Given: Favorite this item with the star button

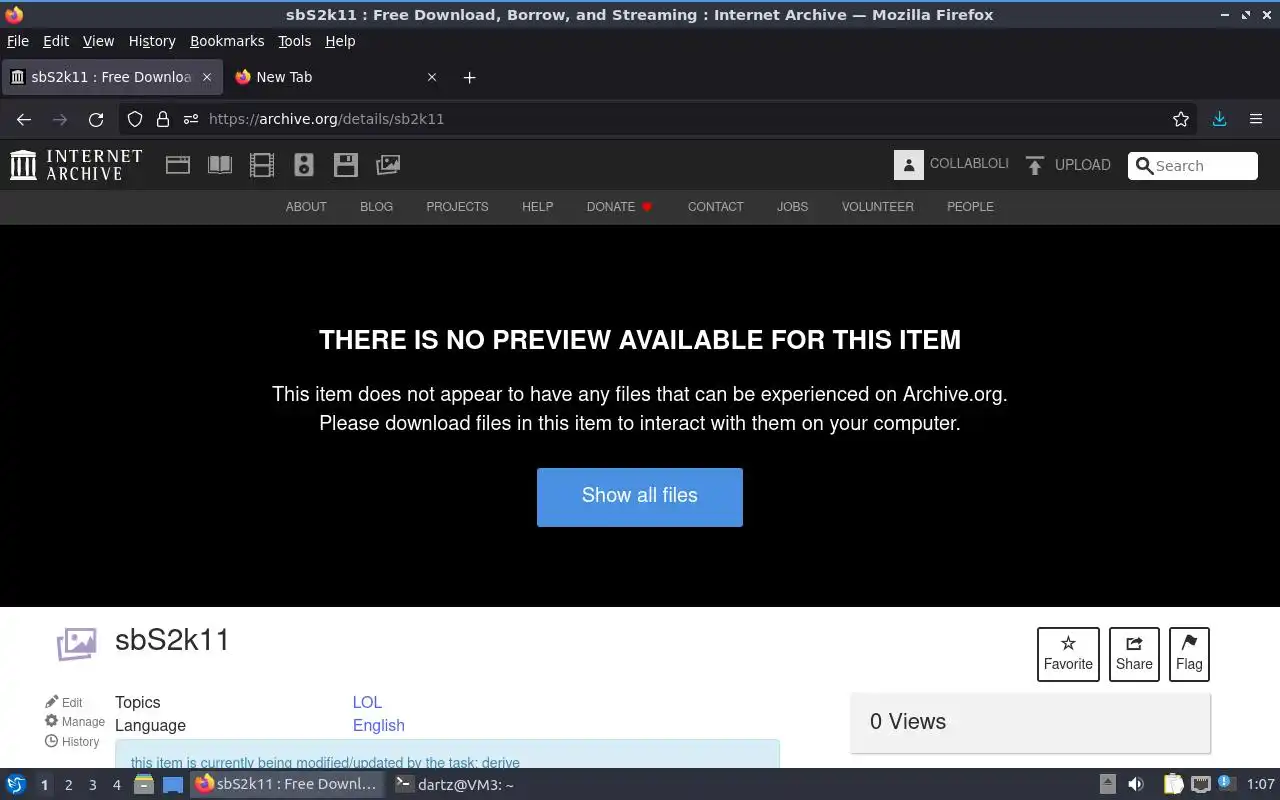Looking at the screenshot, I should 1068,654.
